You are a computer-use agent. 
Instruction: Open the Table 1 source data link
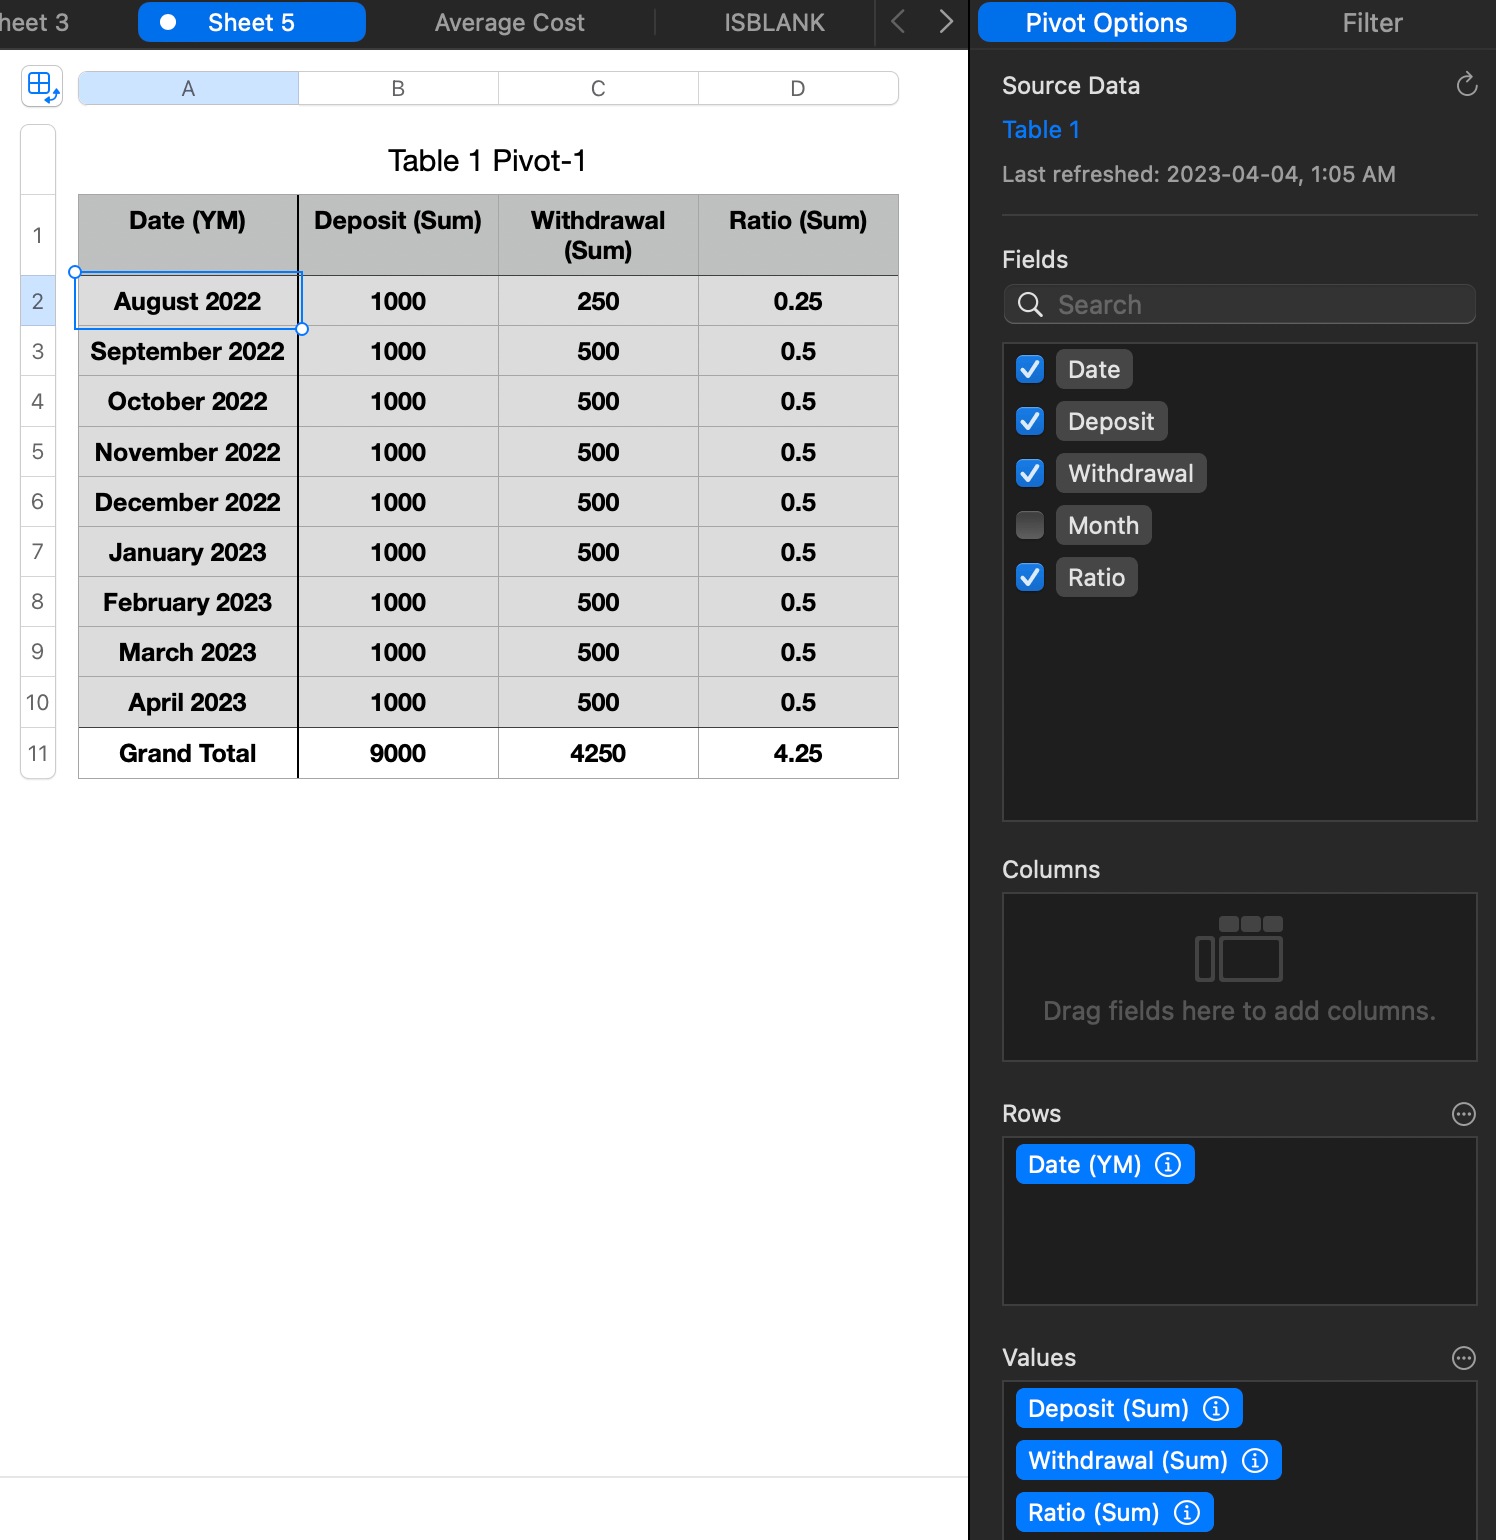click(1040, 129)
